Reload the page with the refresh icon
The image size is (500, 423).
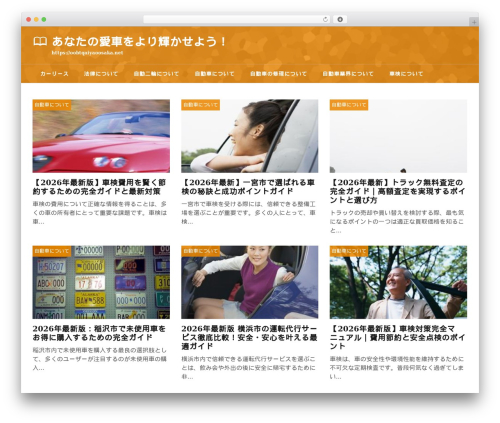tap(325, 19)
